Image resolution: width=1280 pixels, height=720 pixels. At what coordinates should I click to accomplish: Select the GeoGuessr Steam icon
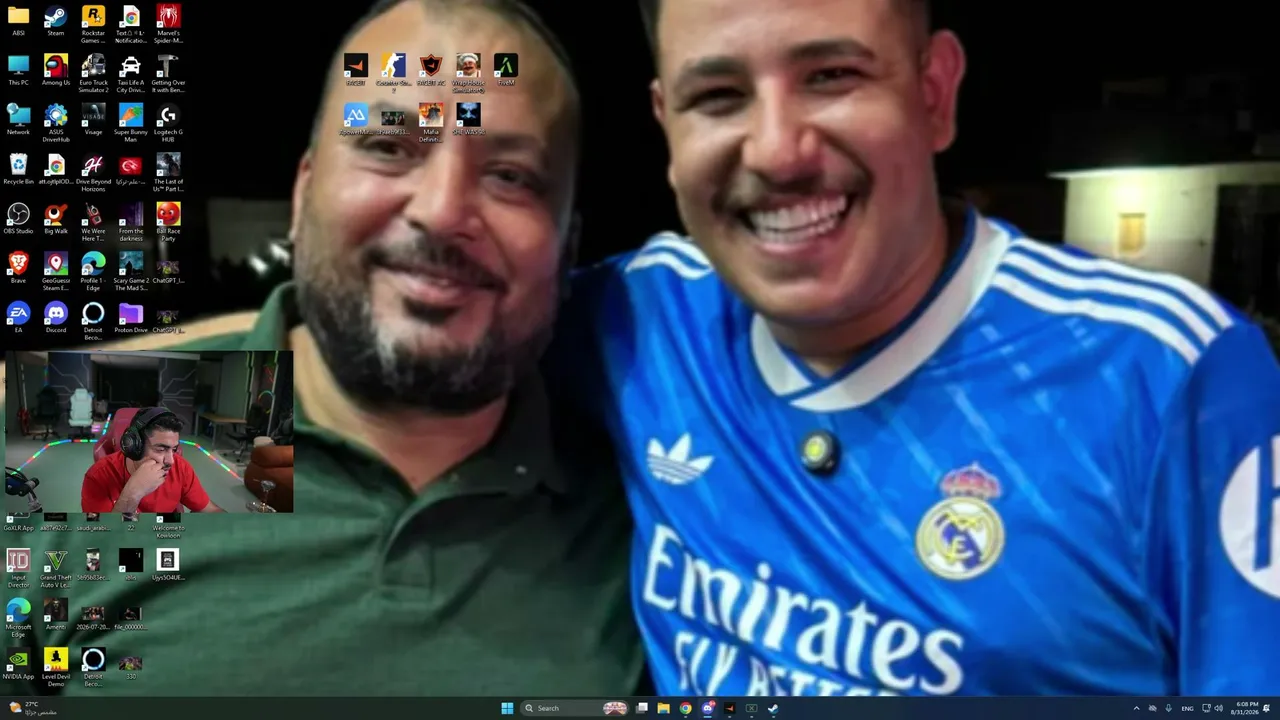pos(56,271)
